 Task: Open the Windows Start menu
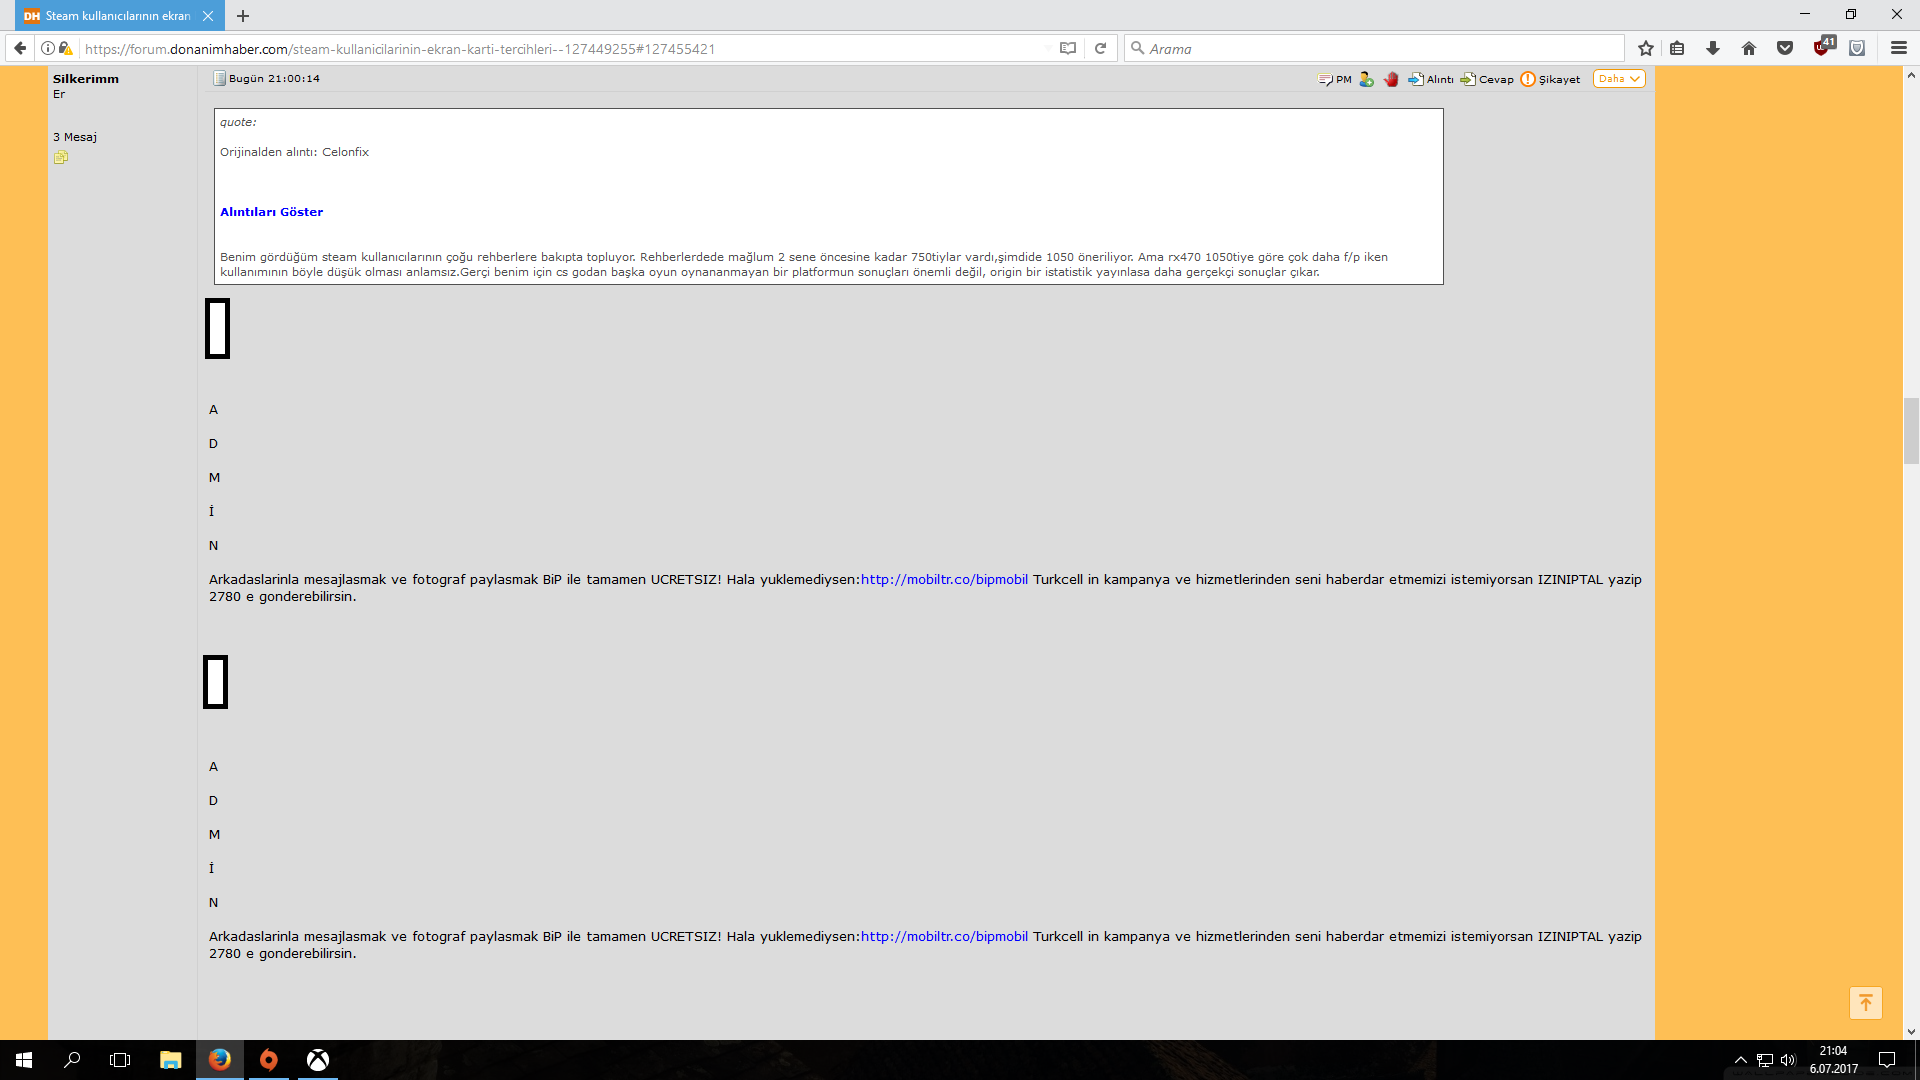[24, 1060]
